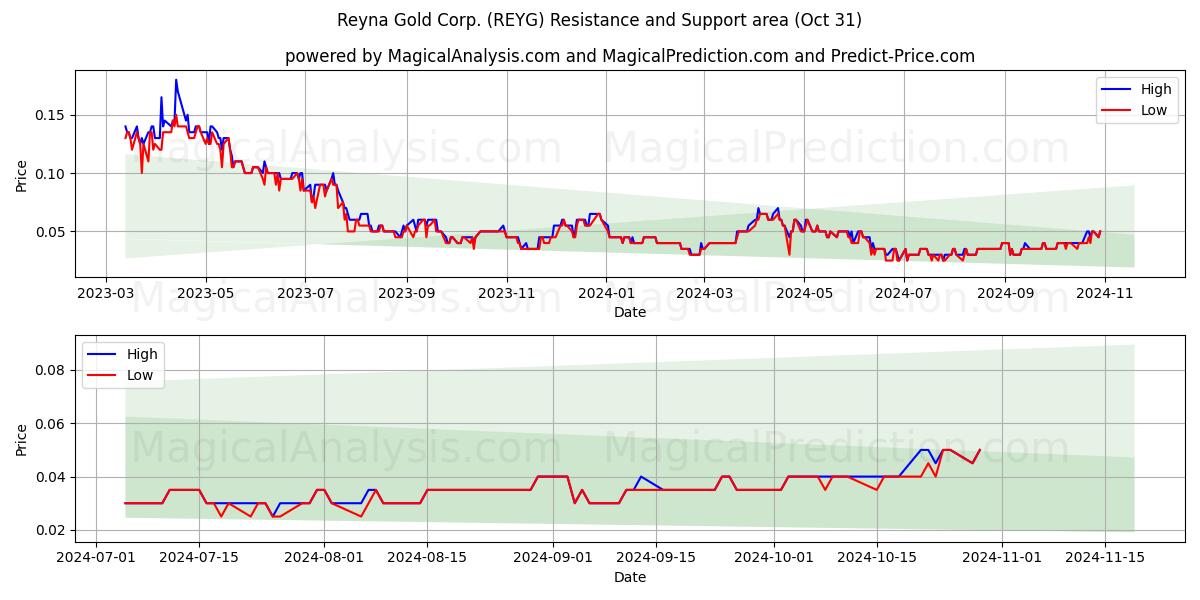Click the bottom chart 'Date' axis label

point(630,577)
